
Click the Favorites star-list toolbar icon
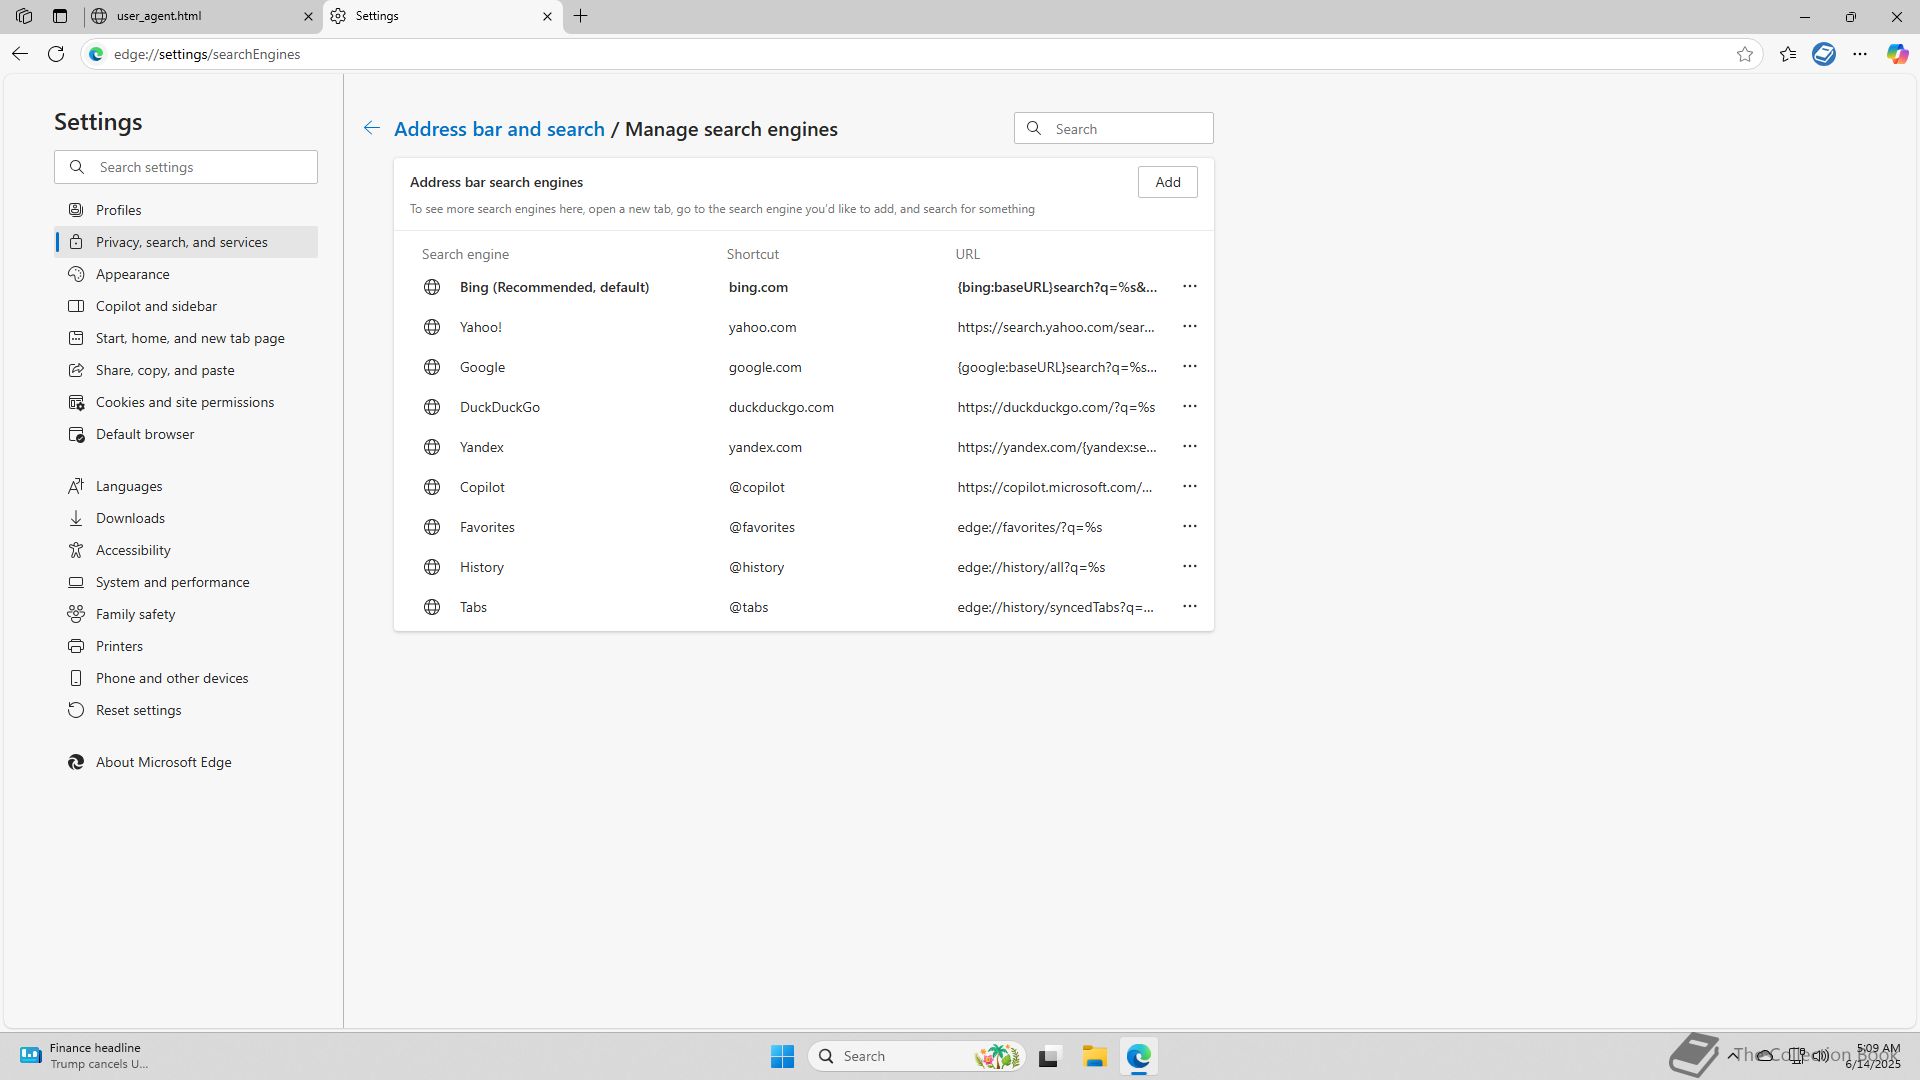1788,54
